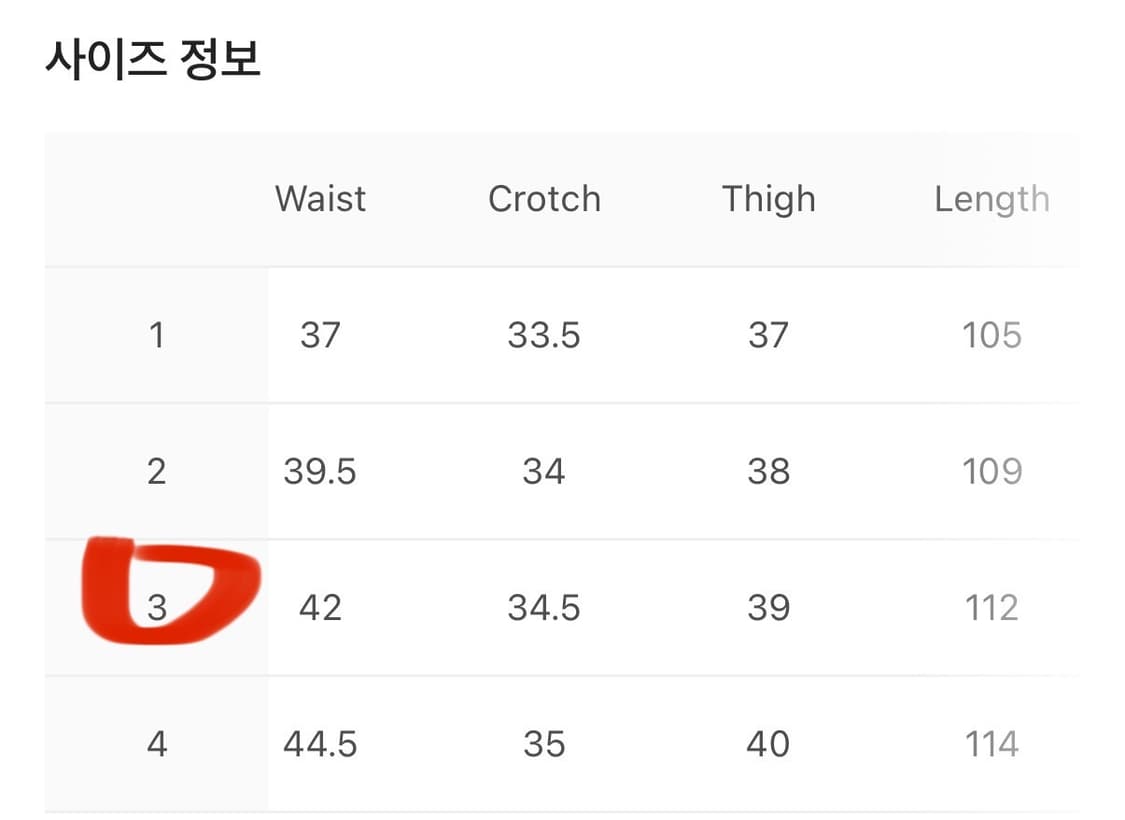Viewport: 1125px width, 820px height.
Task: Tap crotch value 33.5 for size 1
Action: [x=544, y=335]
